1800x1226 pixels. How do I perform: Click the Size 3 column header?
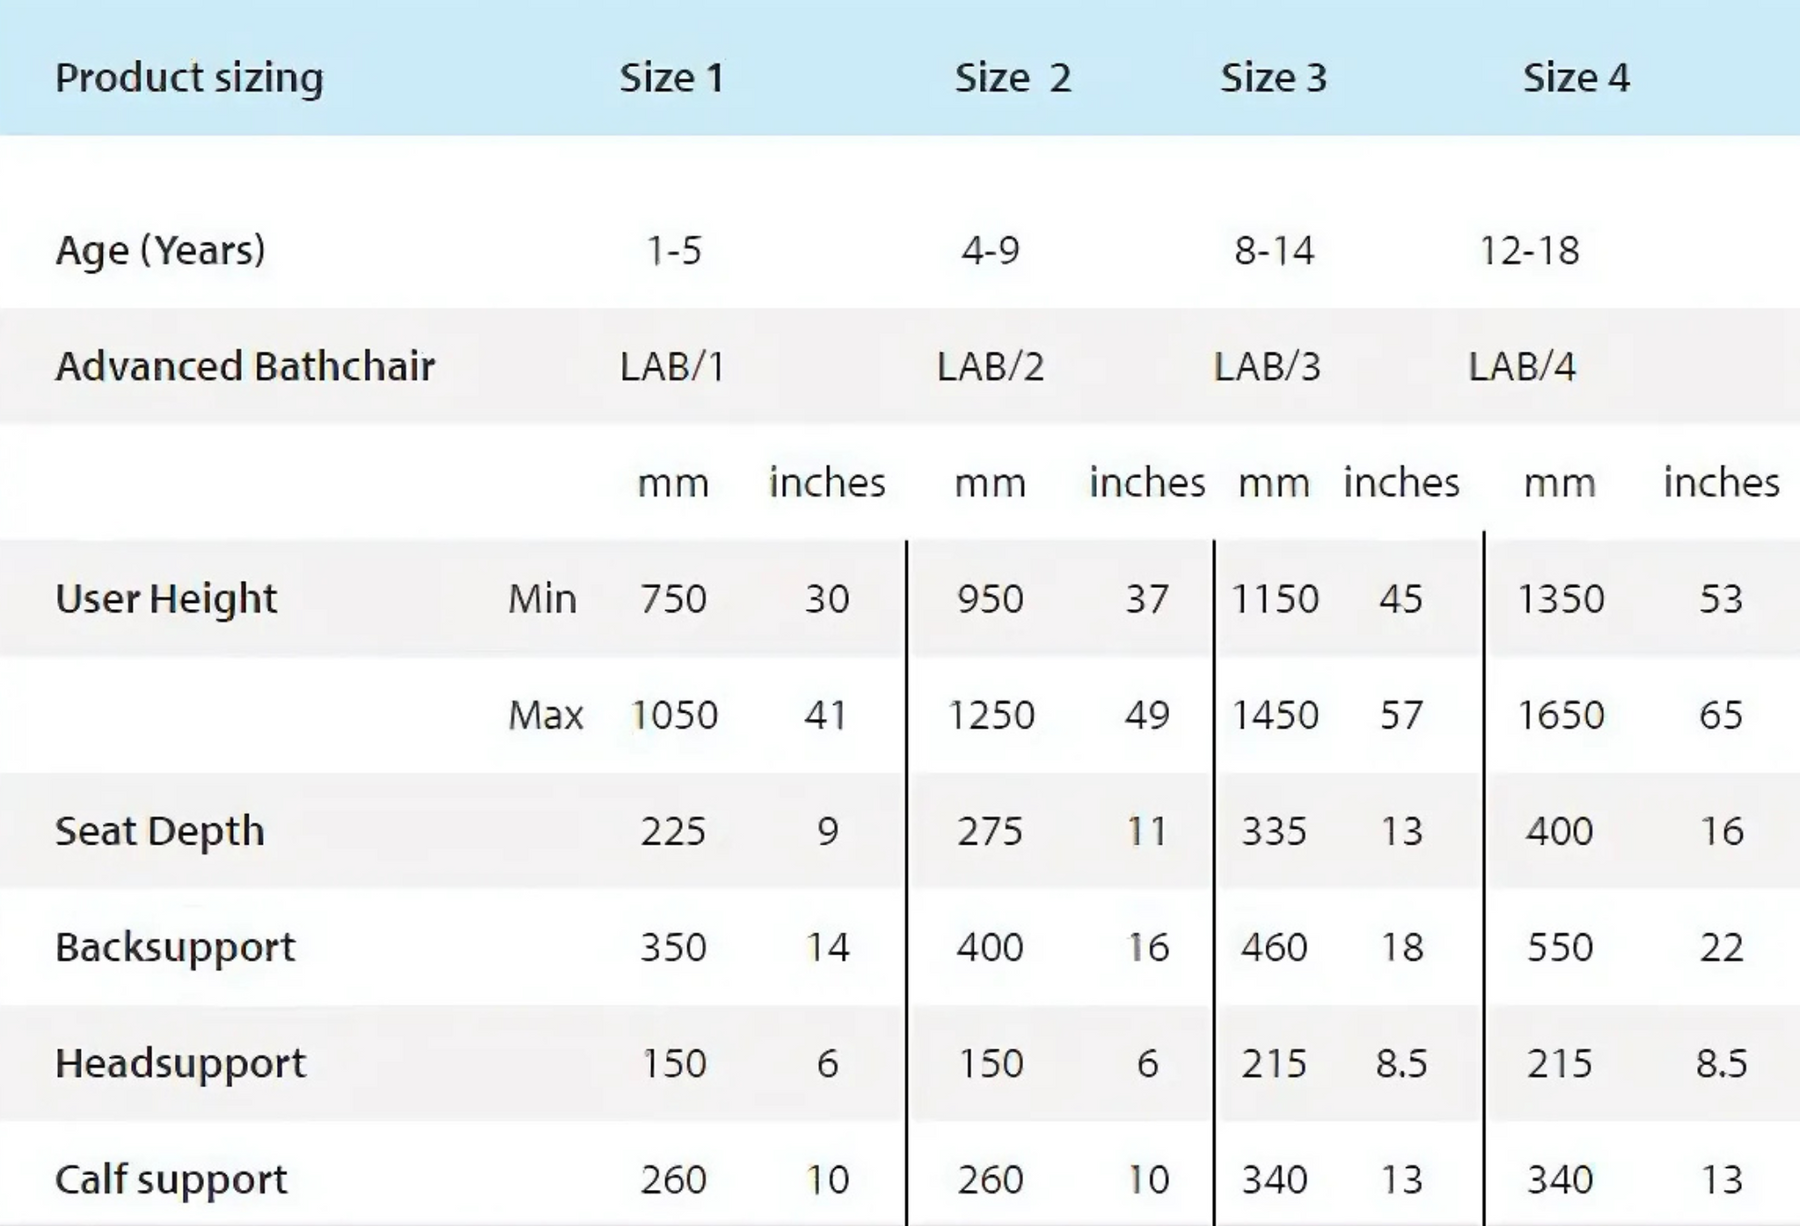[1273, 78]
